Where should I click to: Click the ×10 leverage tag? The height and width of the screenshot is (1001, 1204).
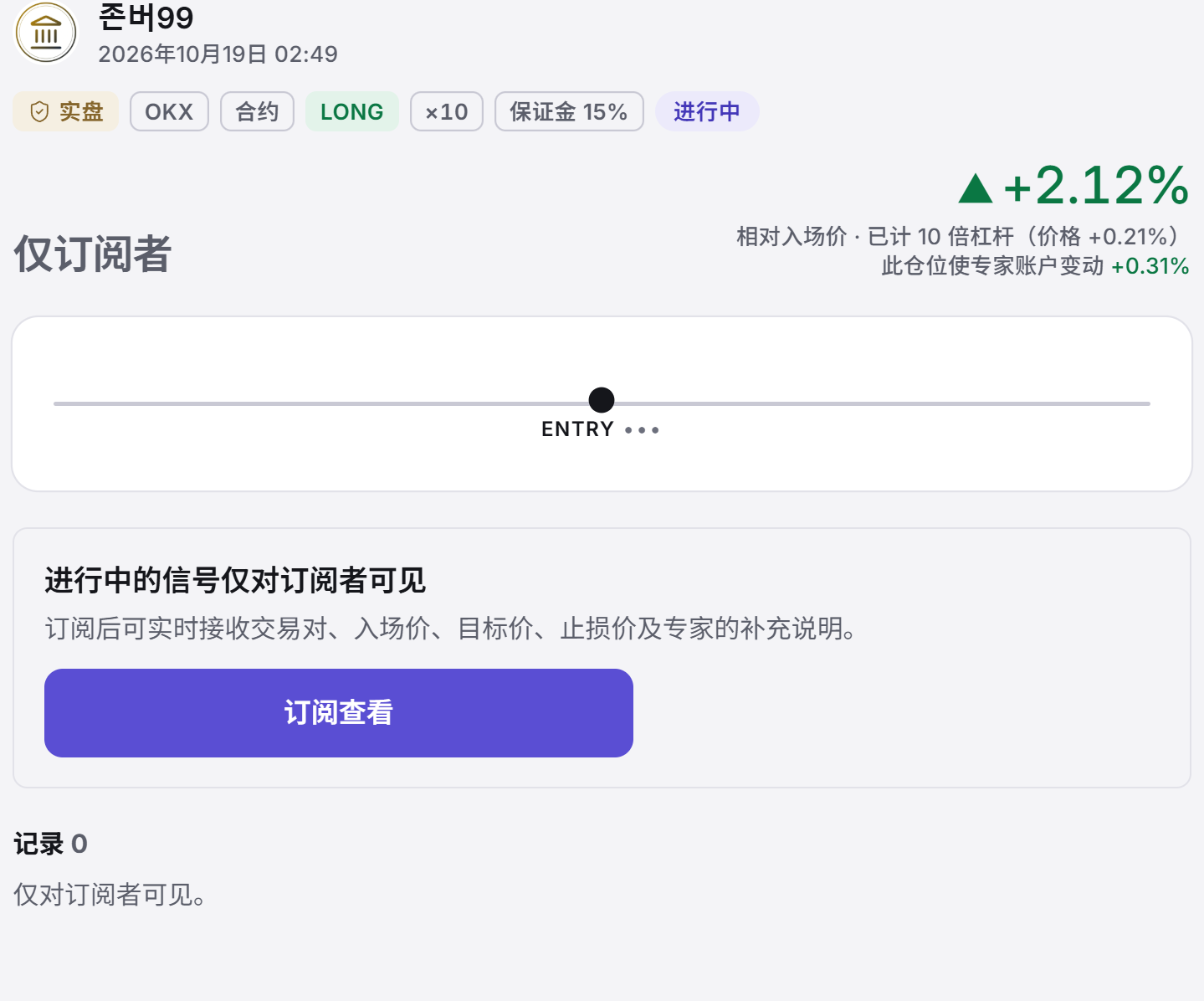447,112
